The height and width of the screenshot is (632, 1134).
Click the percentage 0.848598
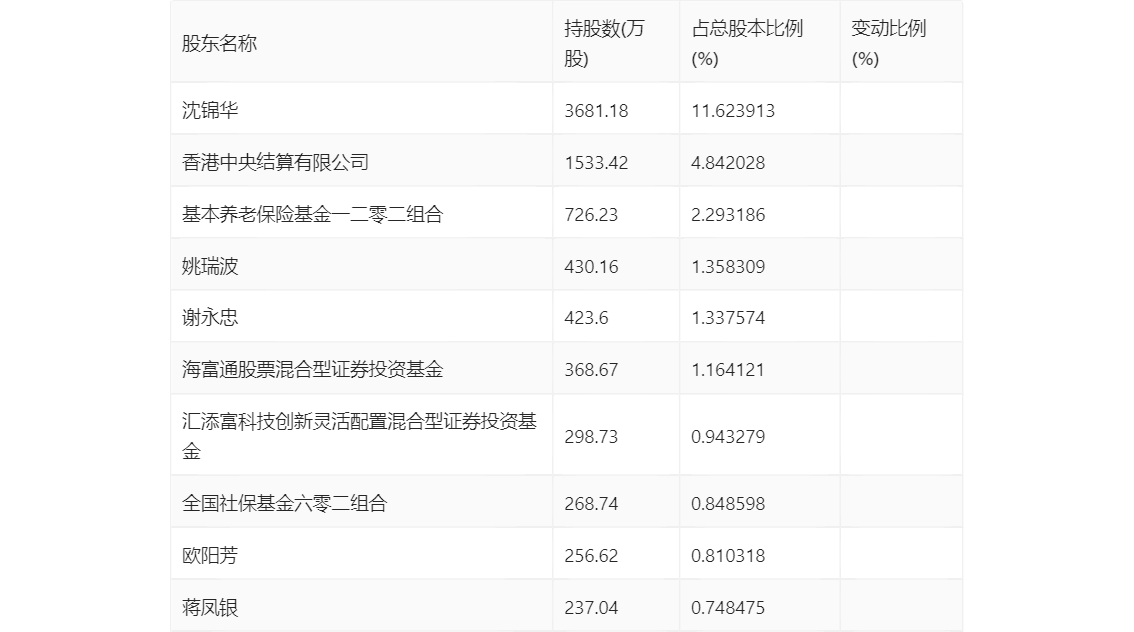pos(728,504)
